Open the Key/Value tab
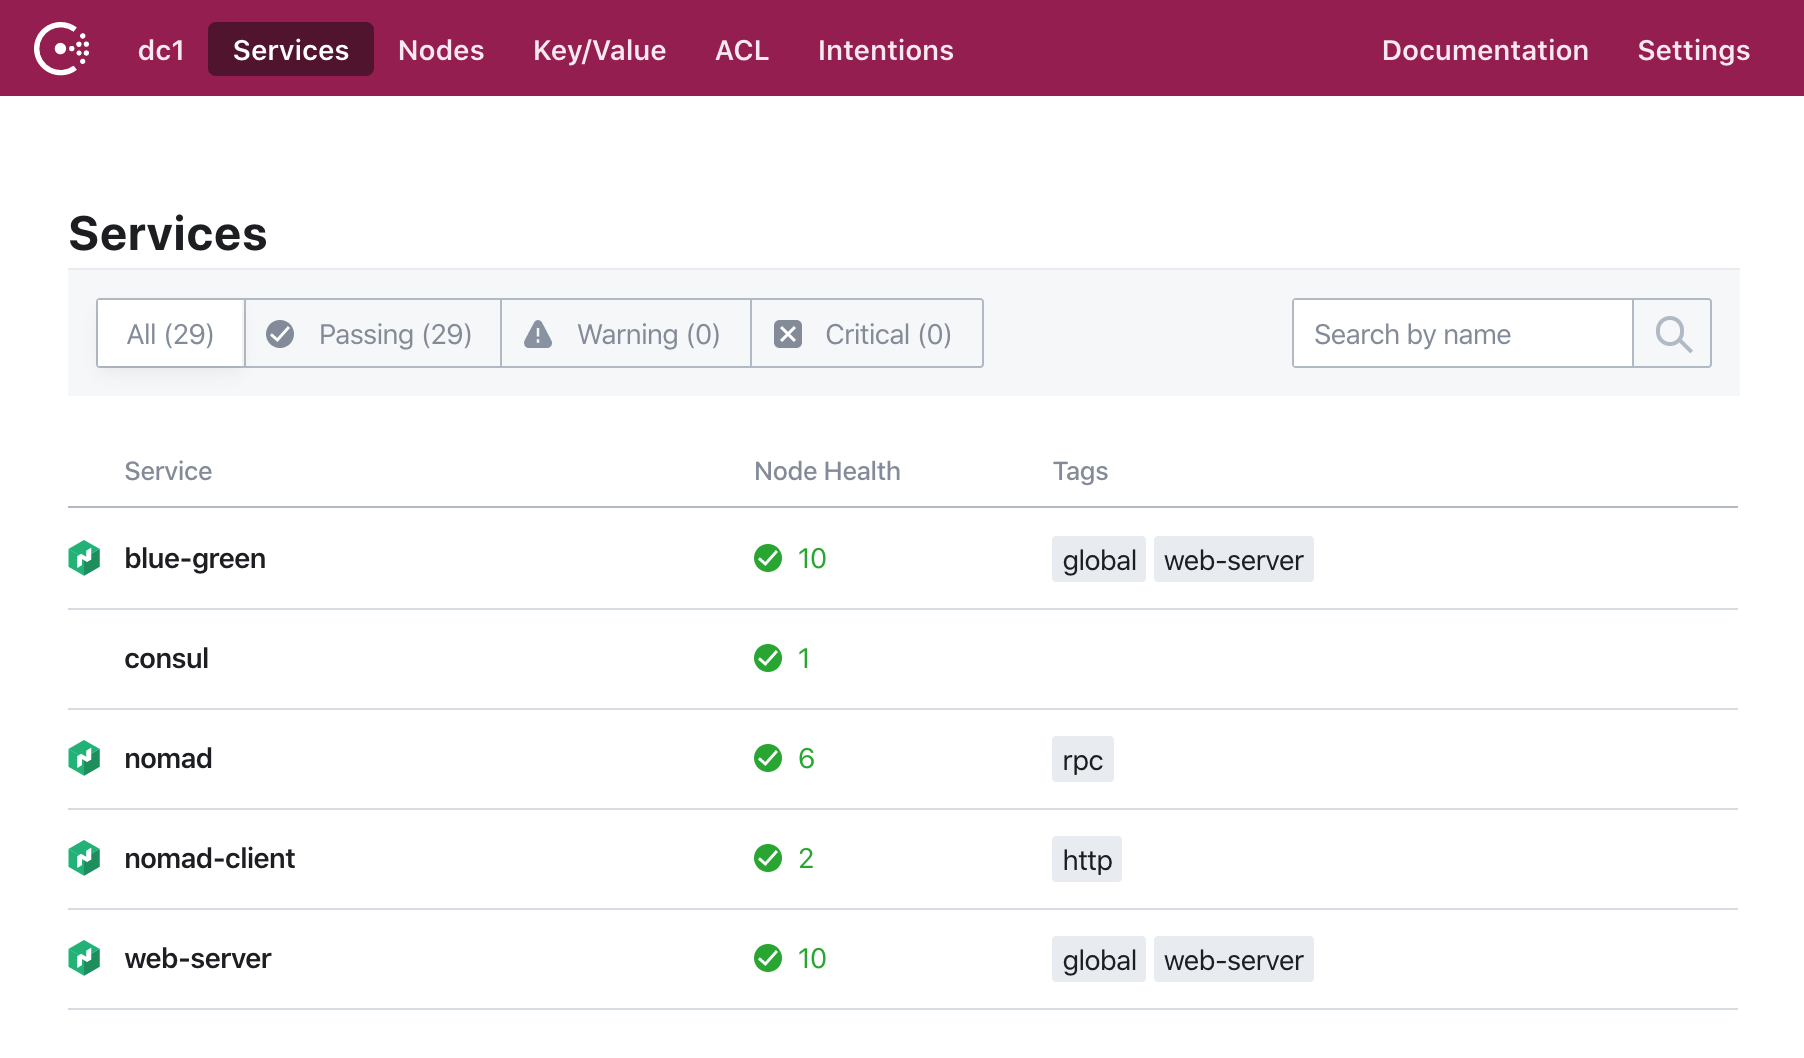The height and width of the screenshot is (1058, 1804). click(x=599, y=50)
